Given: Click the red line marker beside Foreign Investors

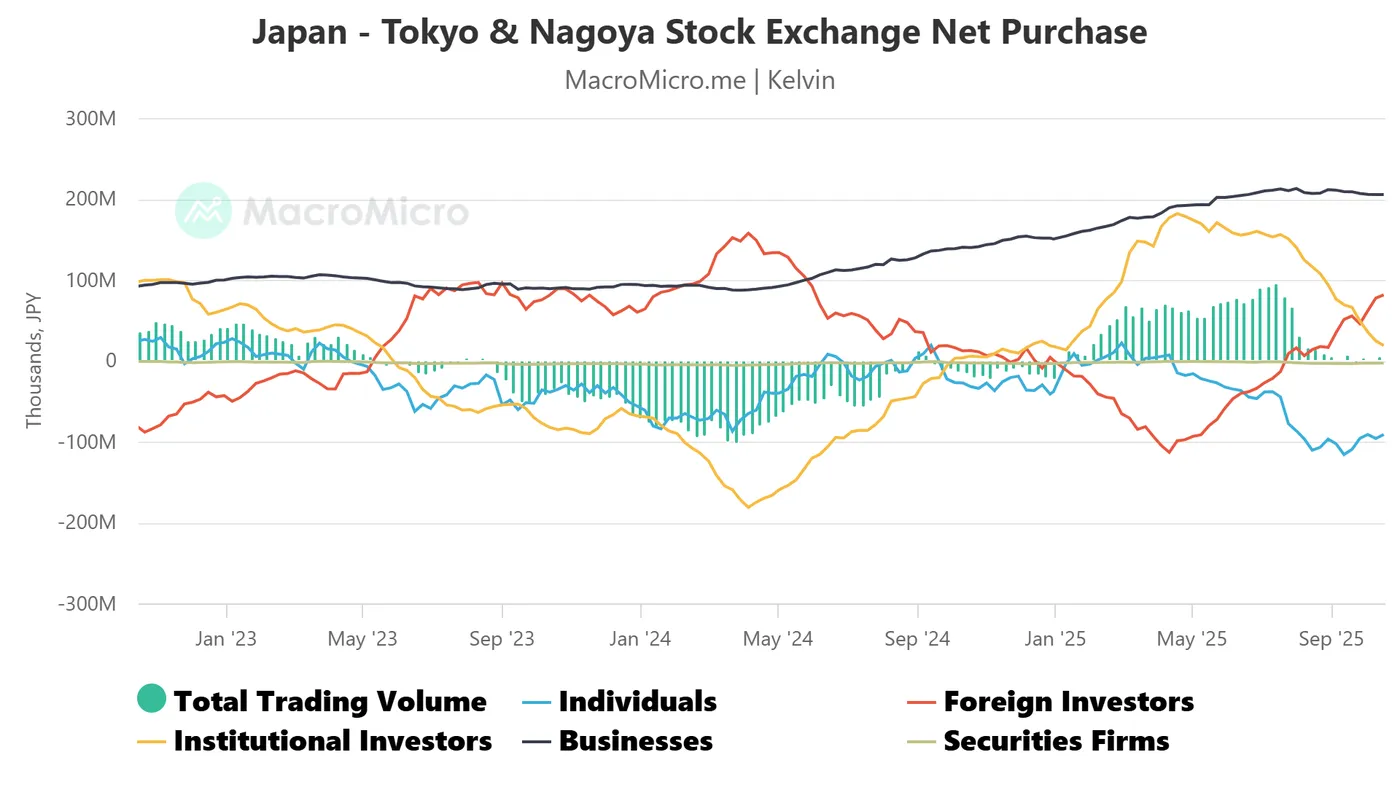Looking at the screenshot, I should point(921,702).
